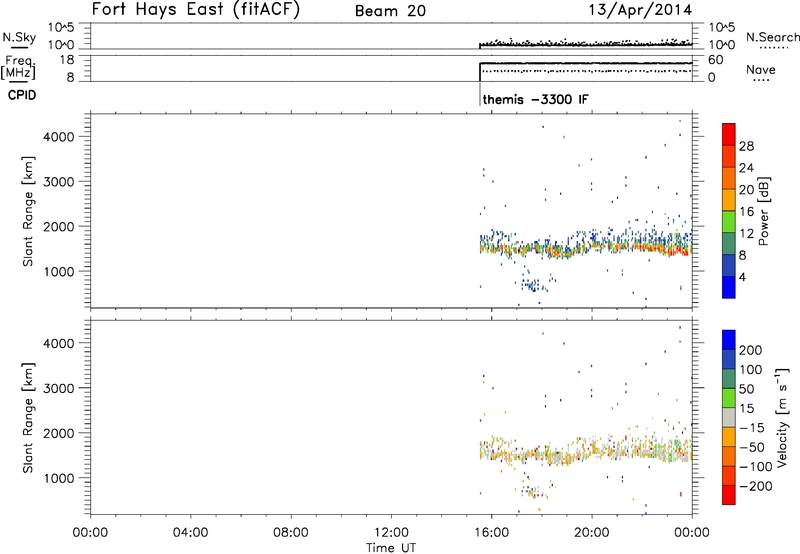
Task: Click "Slant Range [km]" on the velocity panel
Action: point(28,418)
